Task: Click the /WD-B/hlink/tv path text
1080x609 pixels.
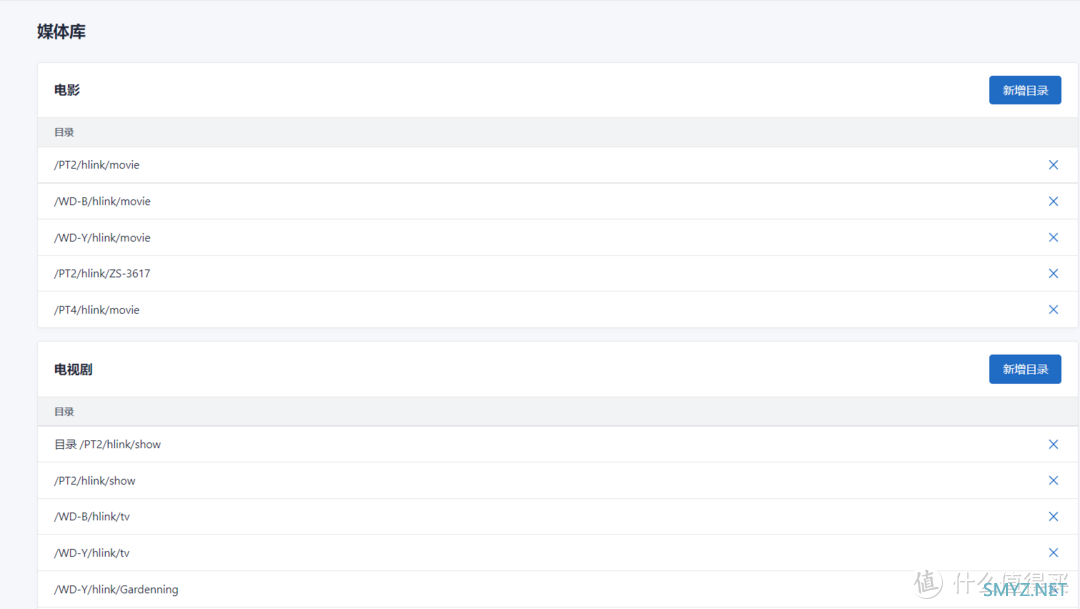Action: pos(92,517)
